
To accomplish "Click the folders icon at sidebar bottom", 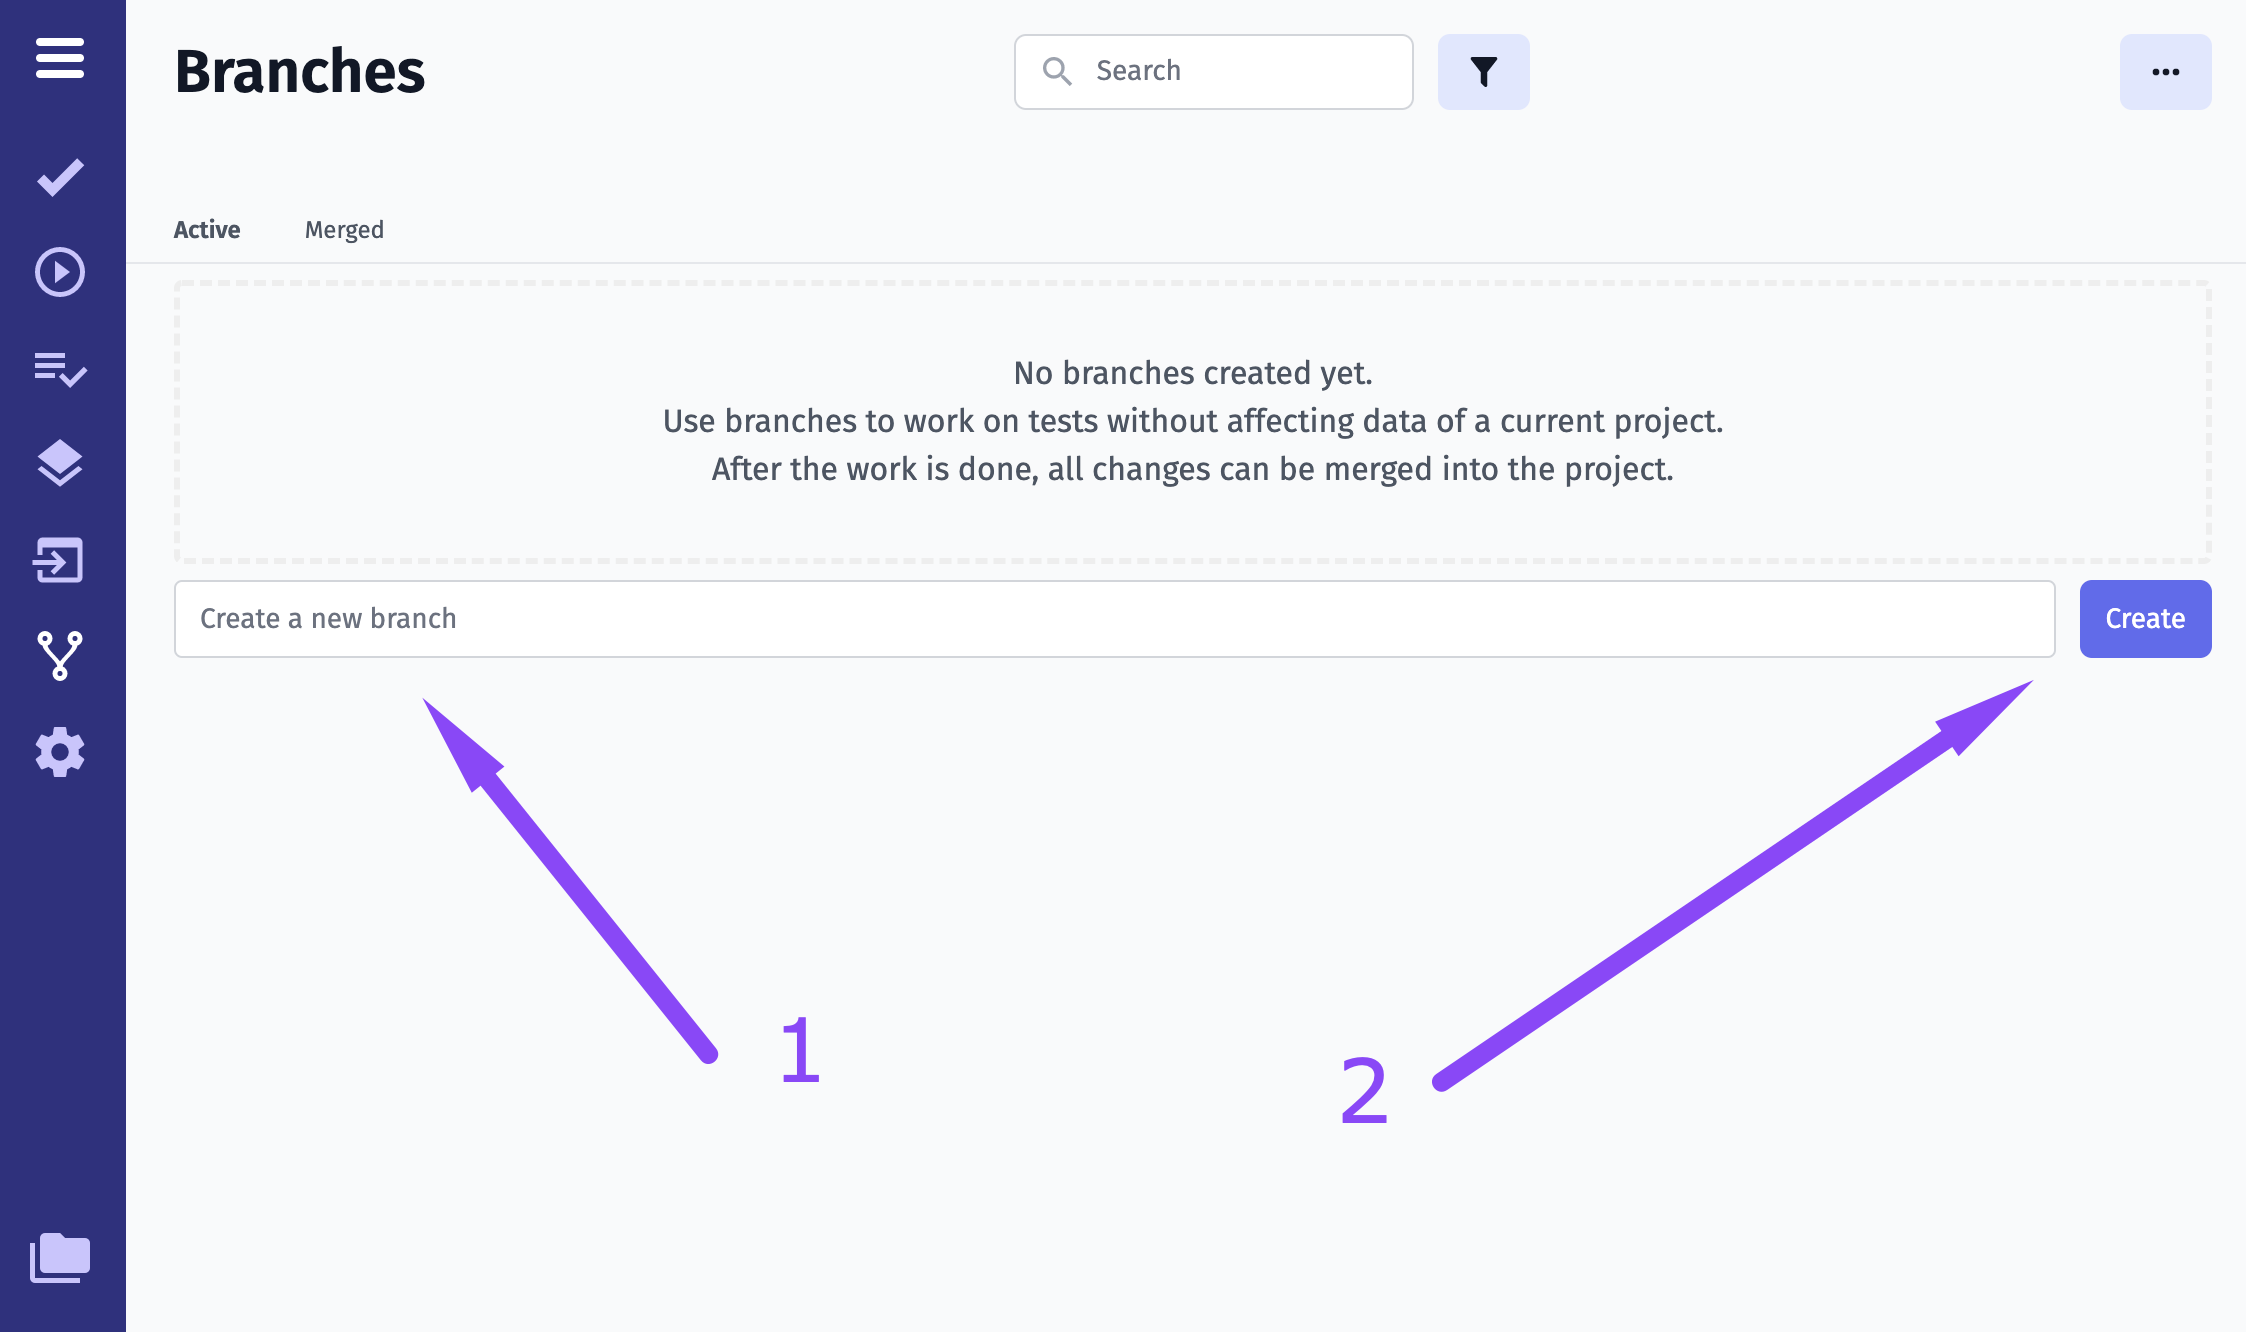I will tap(60, 1257).
